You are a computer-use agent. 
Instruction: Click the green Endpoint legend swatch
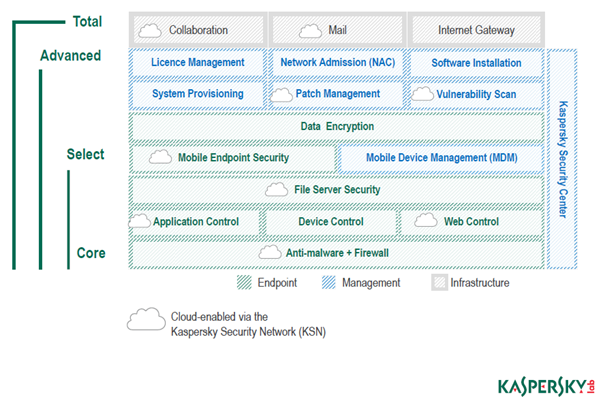click(244, 282)
